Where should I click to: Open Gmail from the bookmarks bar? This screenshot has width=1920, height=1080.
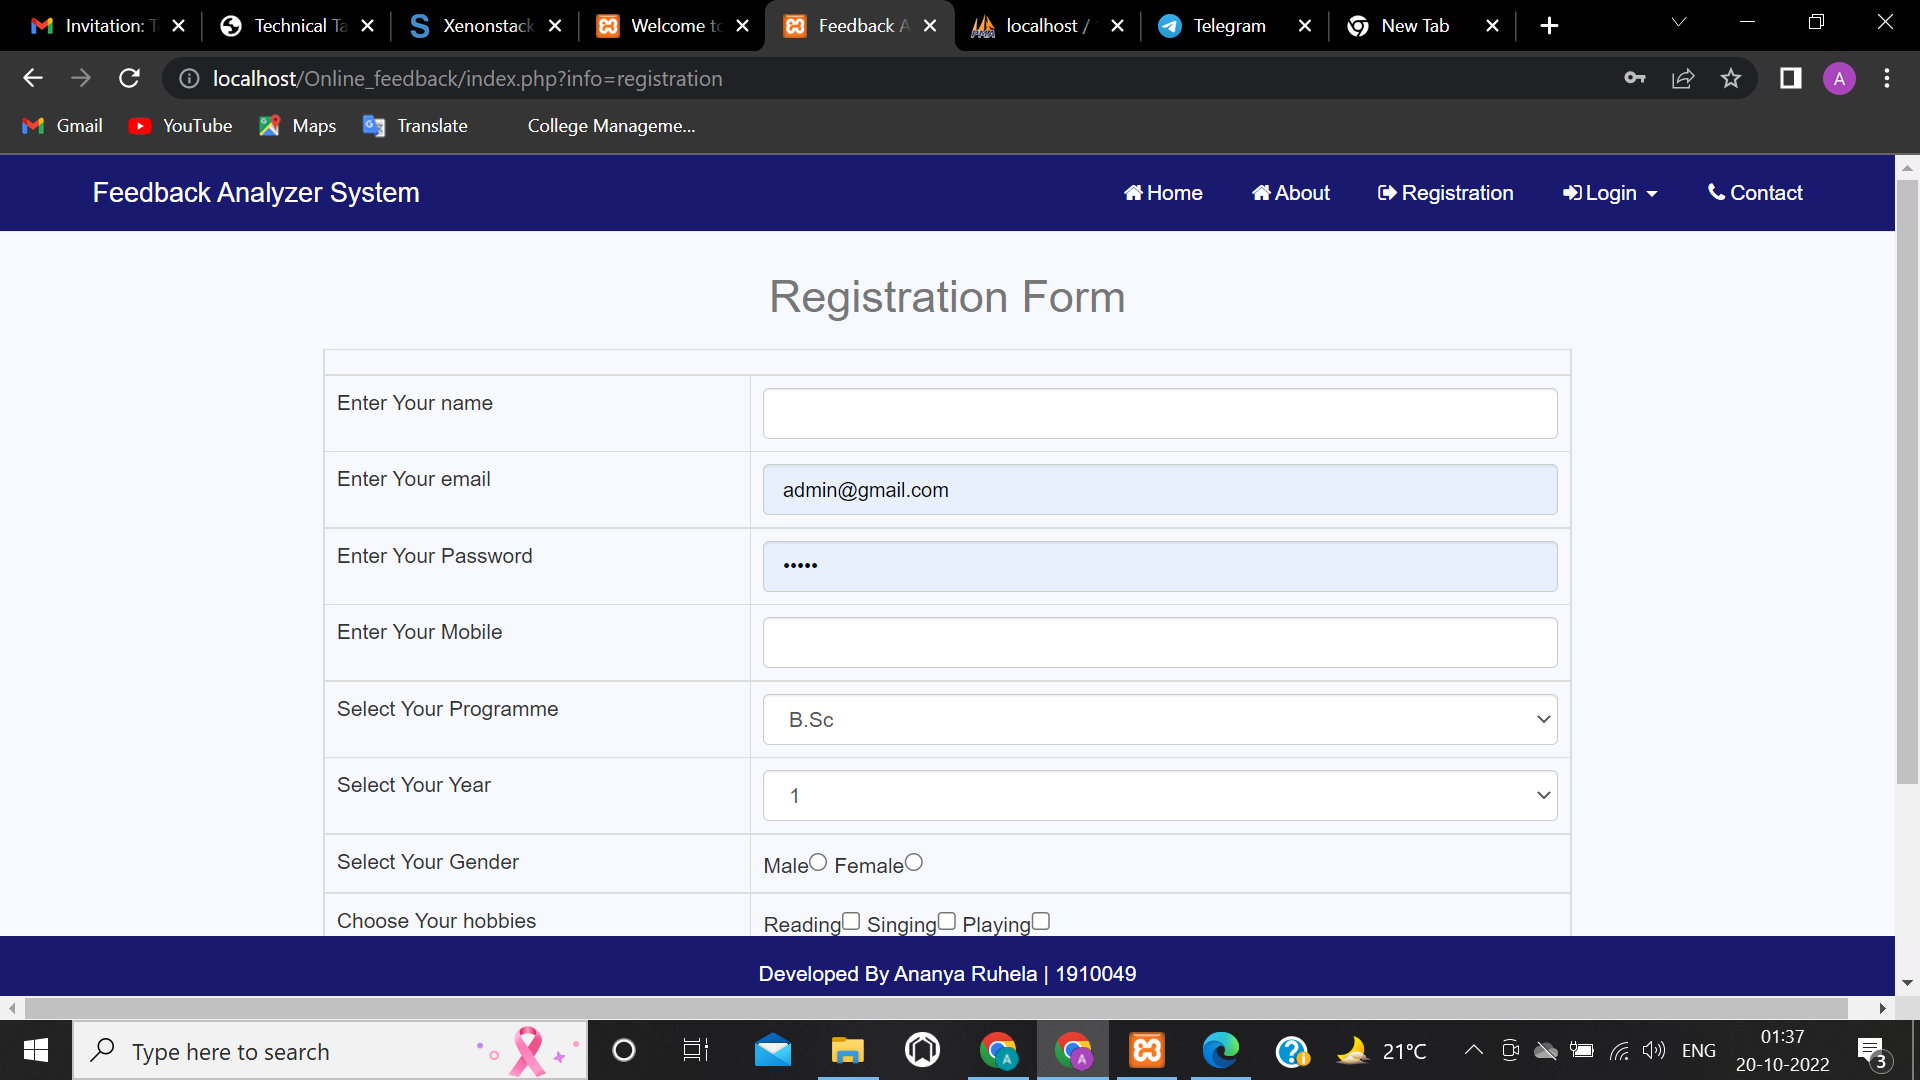click(x=62, y=125)
